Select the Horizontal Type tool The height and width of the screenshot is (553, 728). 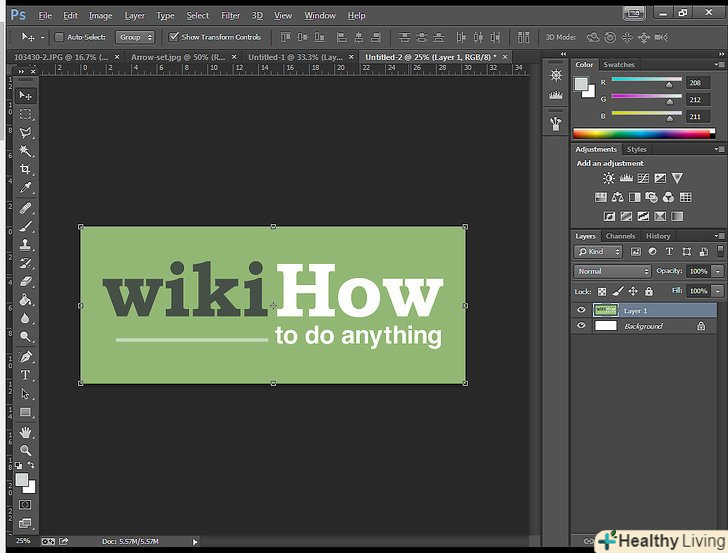click(x=26, y=375)
